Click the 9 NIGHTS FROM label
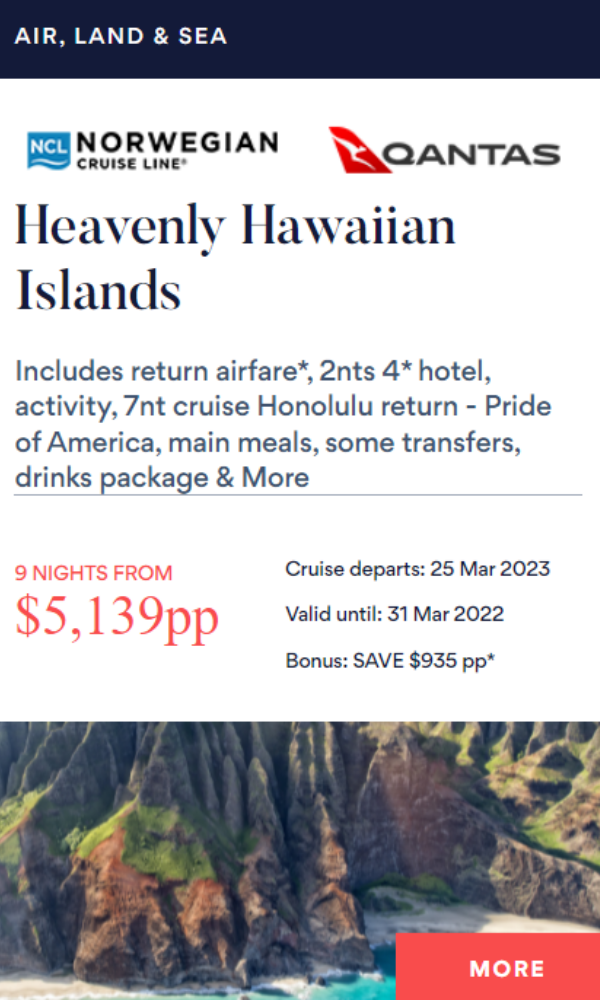The image size is (600, 1000). point(94,573)
